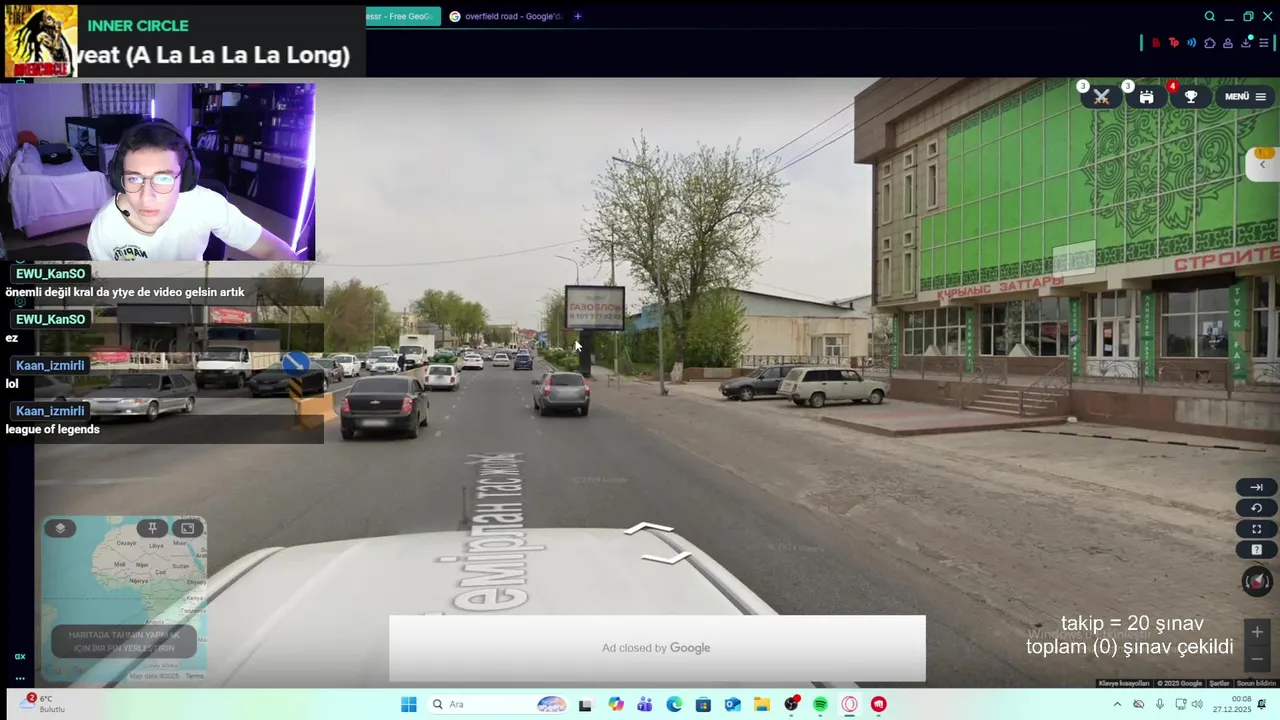Screen dimensions: 1280x720
Task: Click the undo last move button
Action: pos(1256,508)
